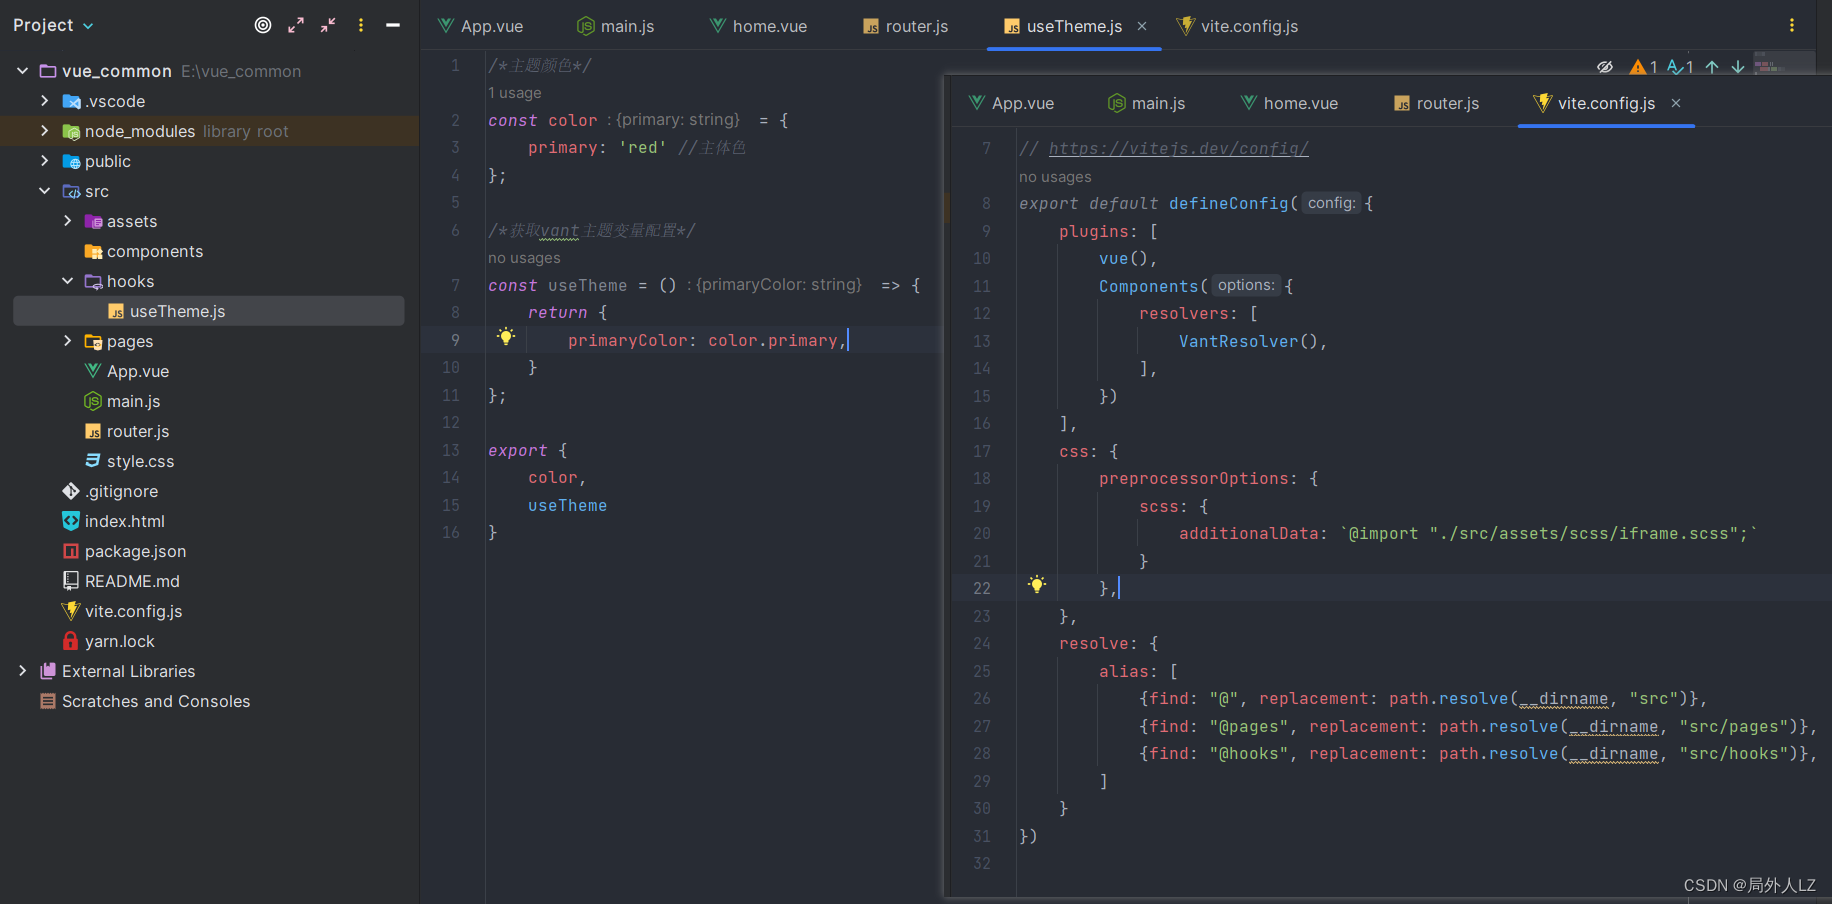The width and height of the screenshot is (1832, 904).
Task: Click 'VantResolver()' in vite.config.js
Action: pos(1248,341)
